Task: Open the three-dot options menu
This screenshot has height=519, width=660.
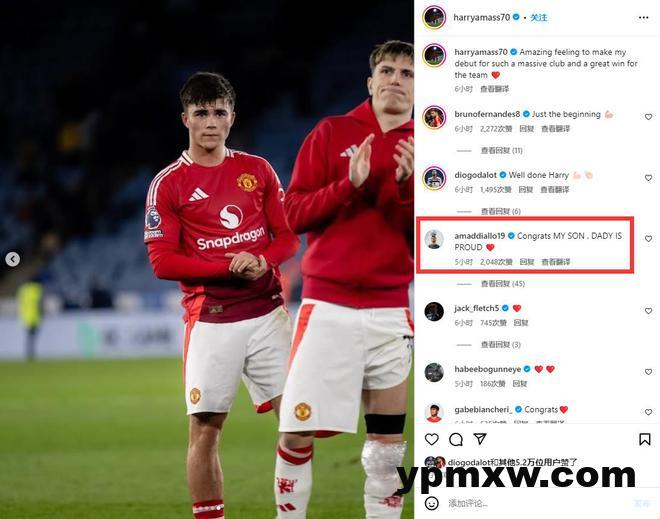Action: (x=643, y=17)
